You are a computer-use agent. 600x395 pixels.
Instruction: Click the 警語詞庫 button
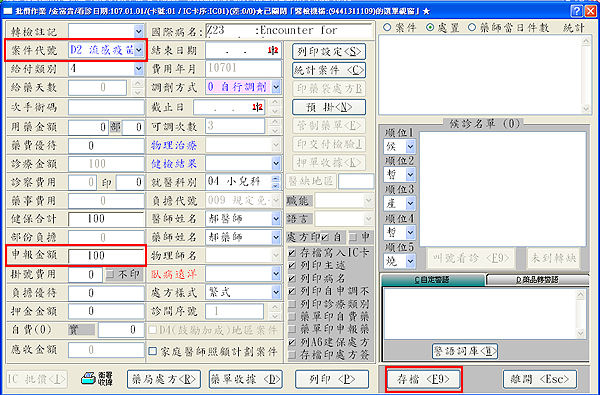[465, 351]
